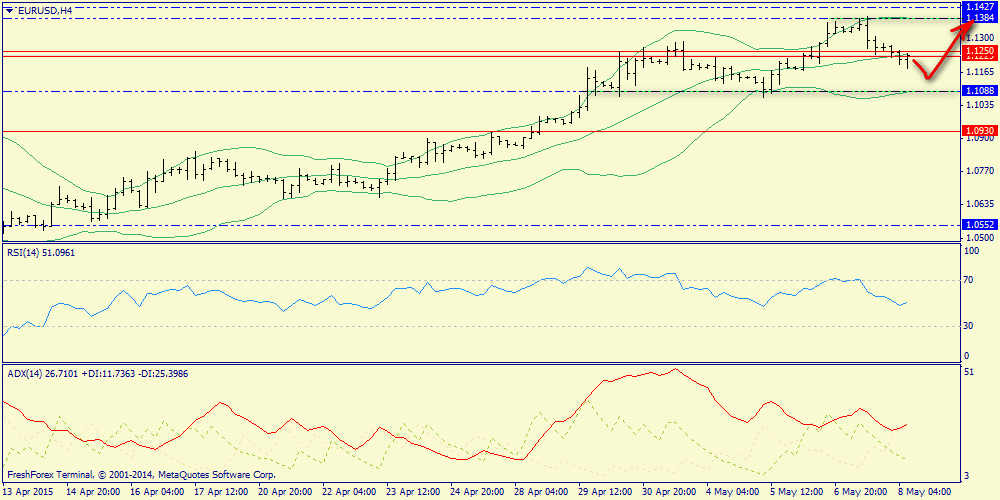Click the 1.1427 blue price label
Screen dimensions: 1000x500
[978, 6]
